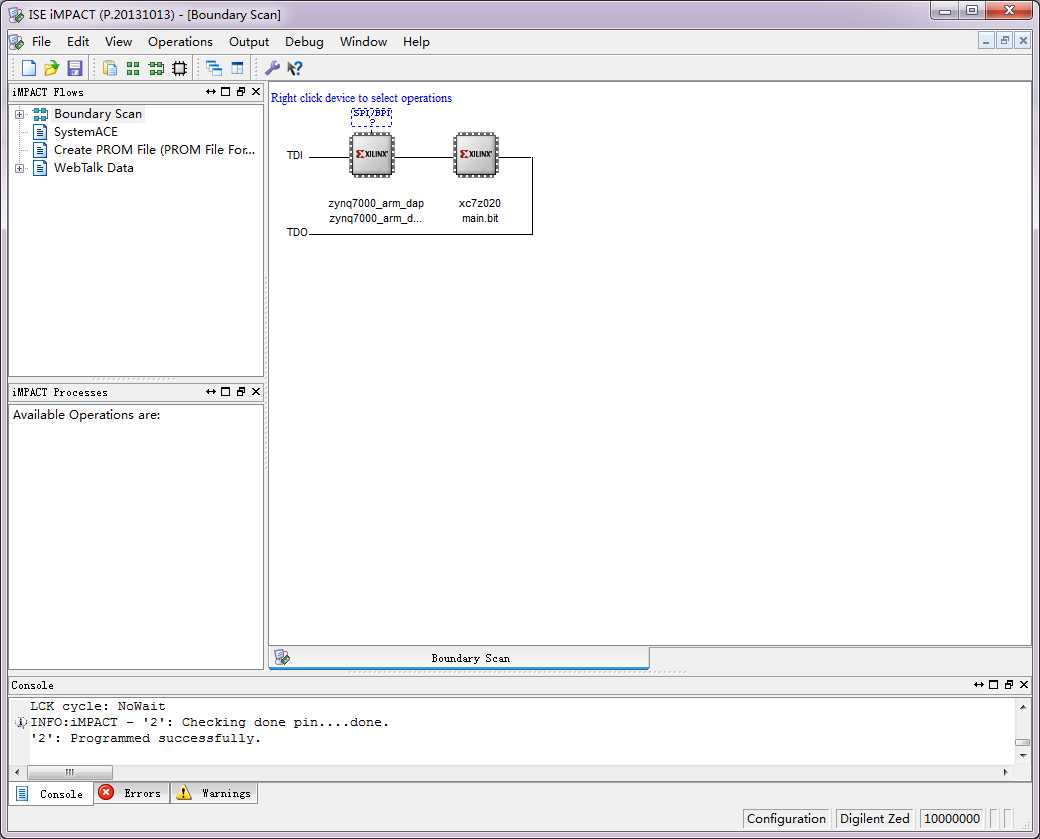The height and width of the screenshot is (839, 1040).
Task: Click the Initialize Chain four-squares icon
Action: click(133, 68)
